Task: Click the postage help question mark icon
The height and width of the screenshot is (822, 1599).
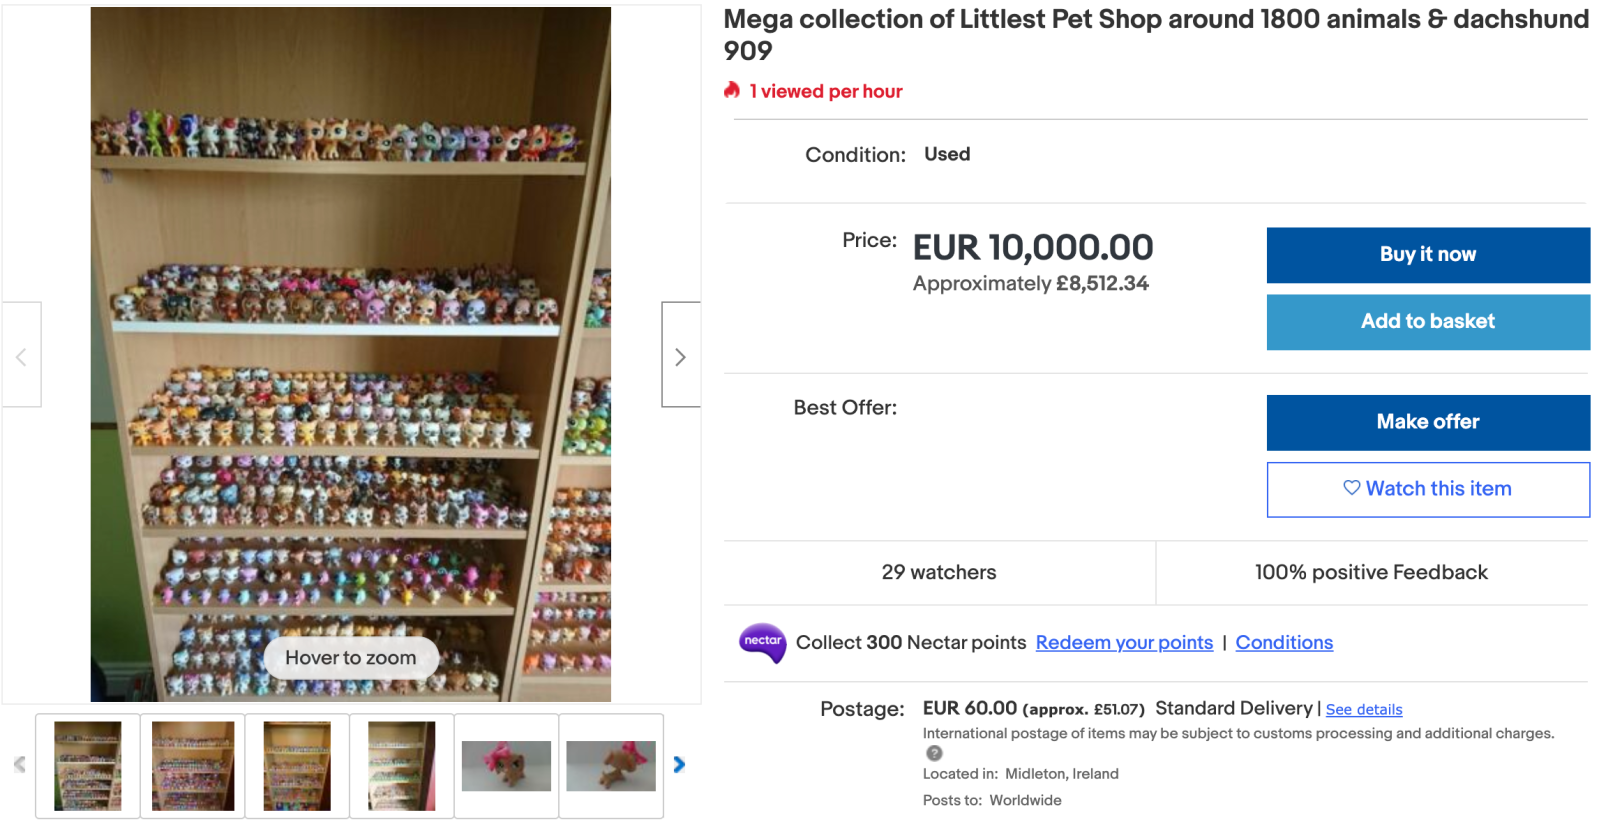Action: [x=934, y=753]
